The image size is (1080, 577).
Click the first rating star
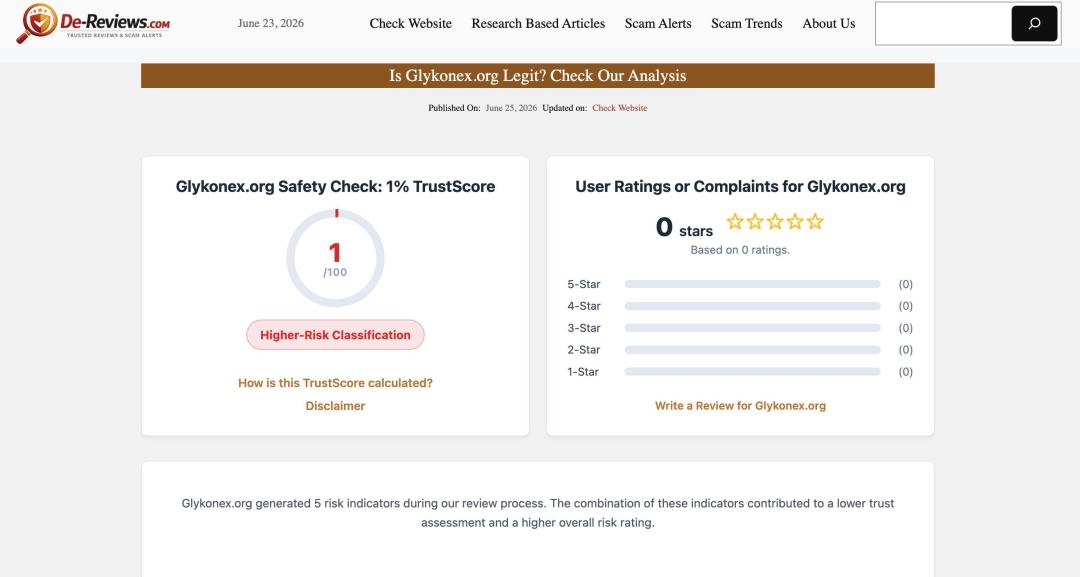pos(735,222)
